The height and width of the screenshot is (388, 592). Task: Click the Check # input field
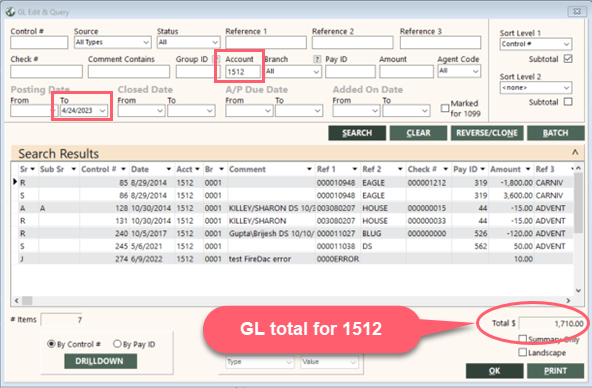[x=46, y=72]
